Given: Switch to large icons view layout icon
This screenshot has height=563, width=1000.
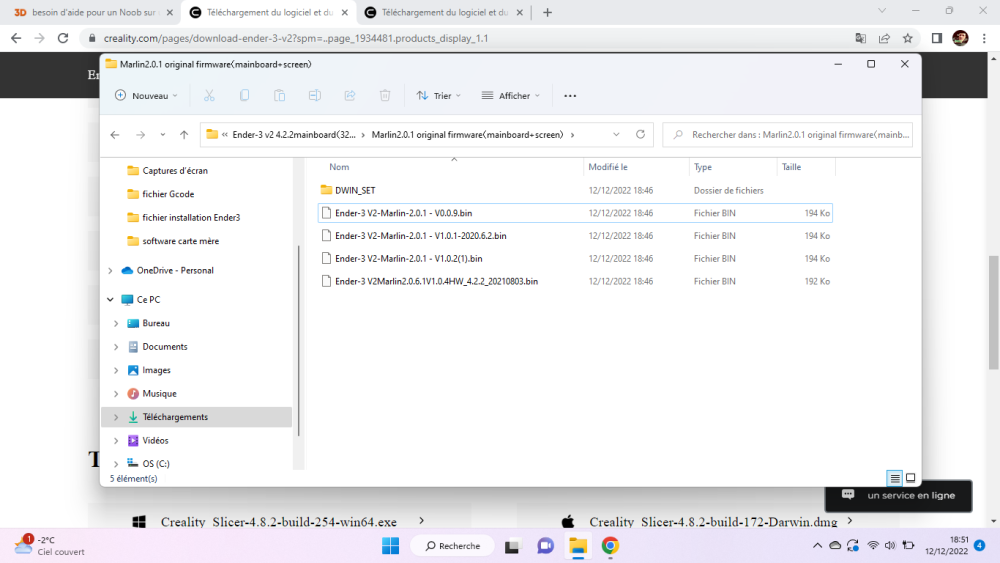Looking at the screenshot, I should point(911,478).
